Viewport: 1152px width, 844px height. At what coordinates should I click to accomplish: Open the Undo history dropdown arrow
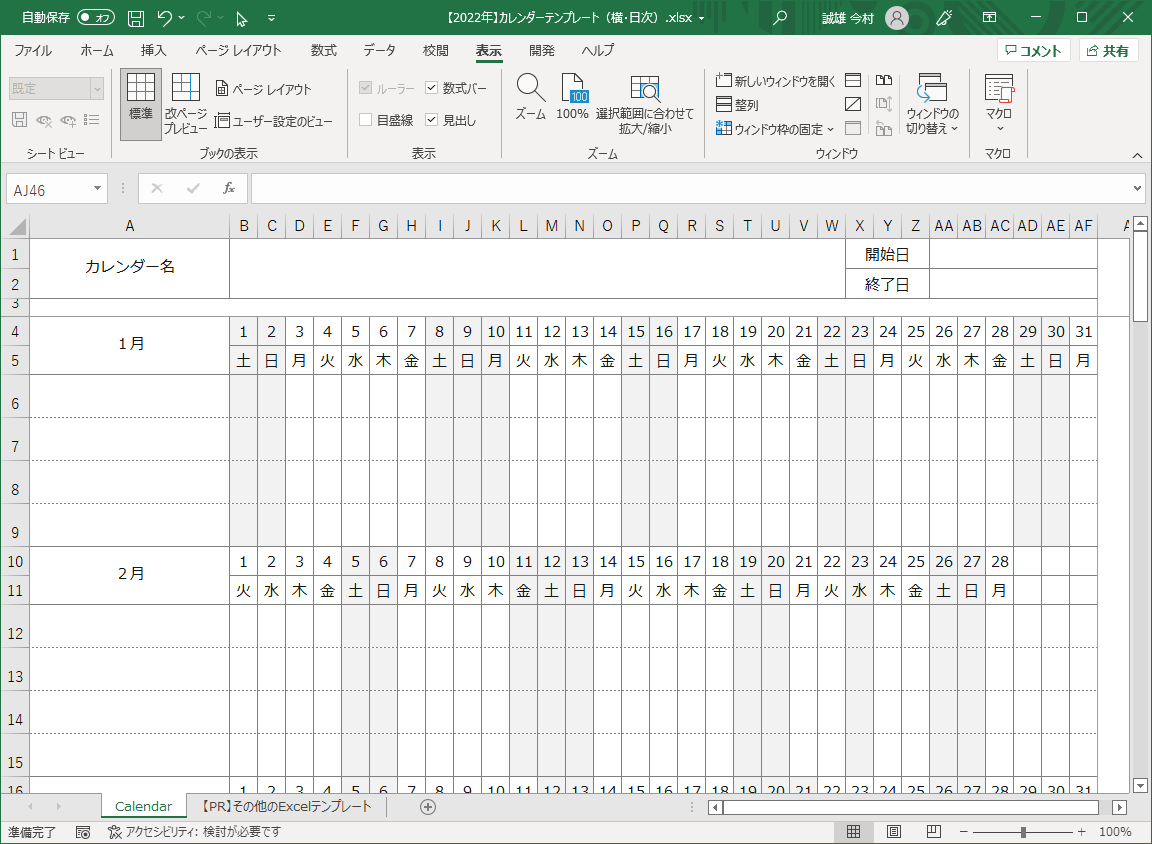click(181, 18)
